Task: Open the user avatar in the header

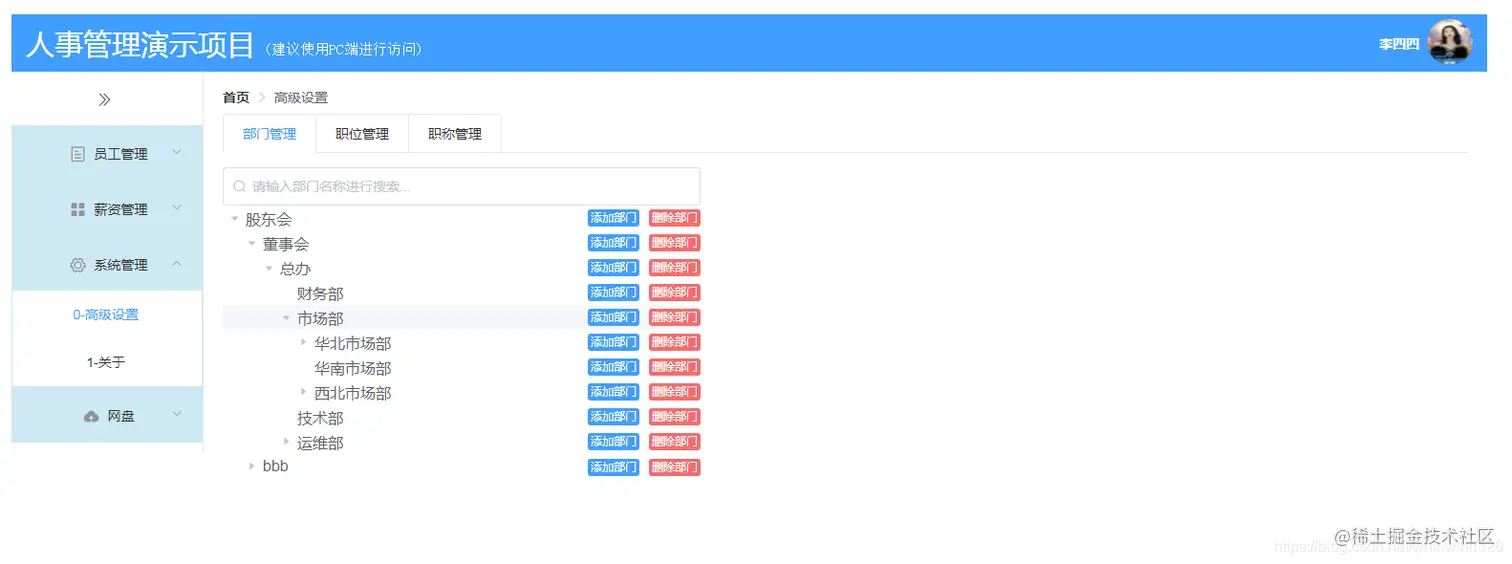Action: pos(1449,43)
